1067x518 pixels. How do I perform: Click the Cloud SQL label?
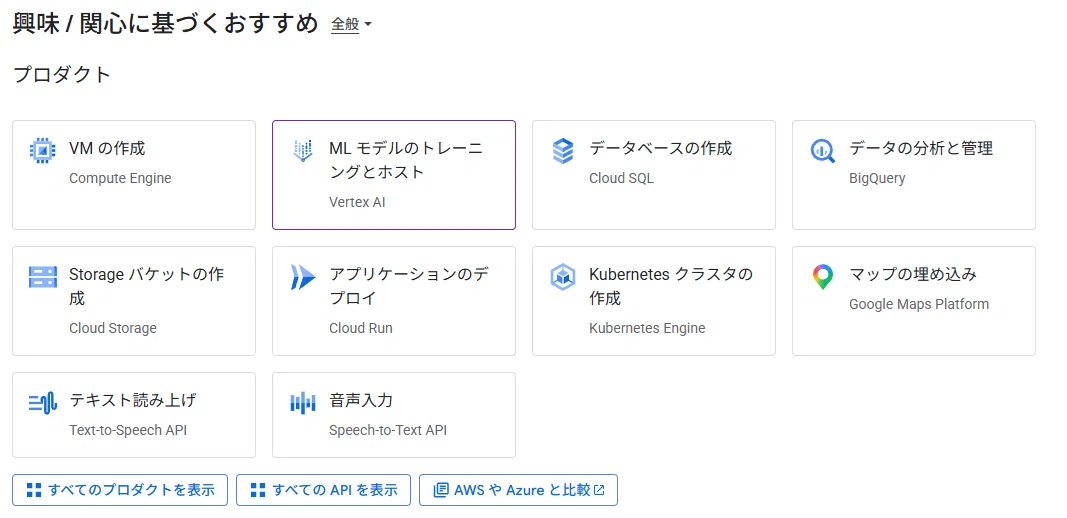621,179
